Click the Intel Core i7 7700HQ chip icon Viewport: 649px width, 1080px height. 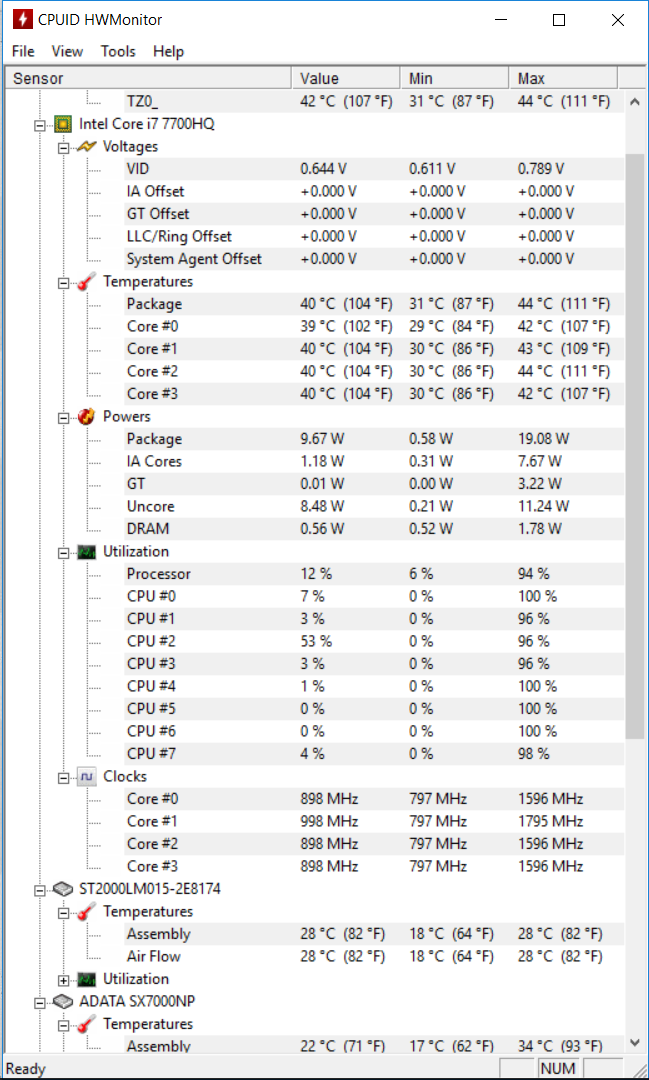point(63,124)
